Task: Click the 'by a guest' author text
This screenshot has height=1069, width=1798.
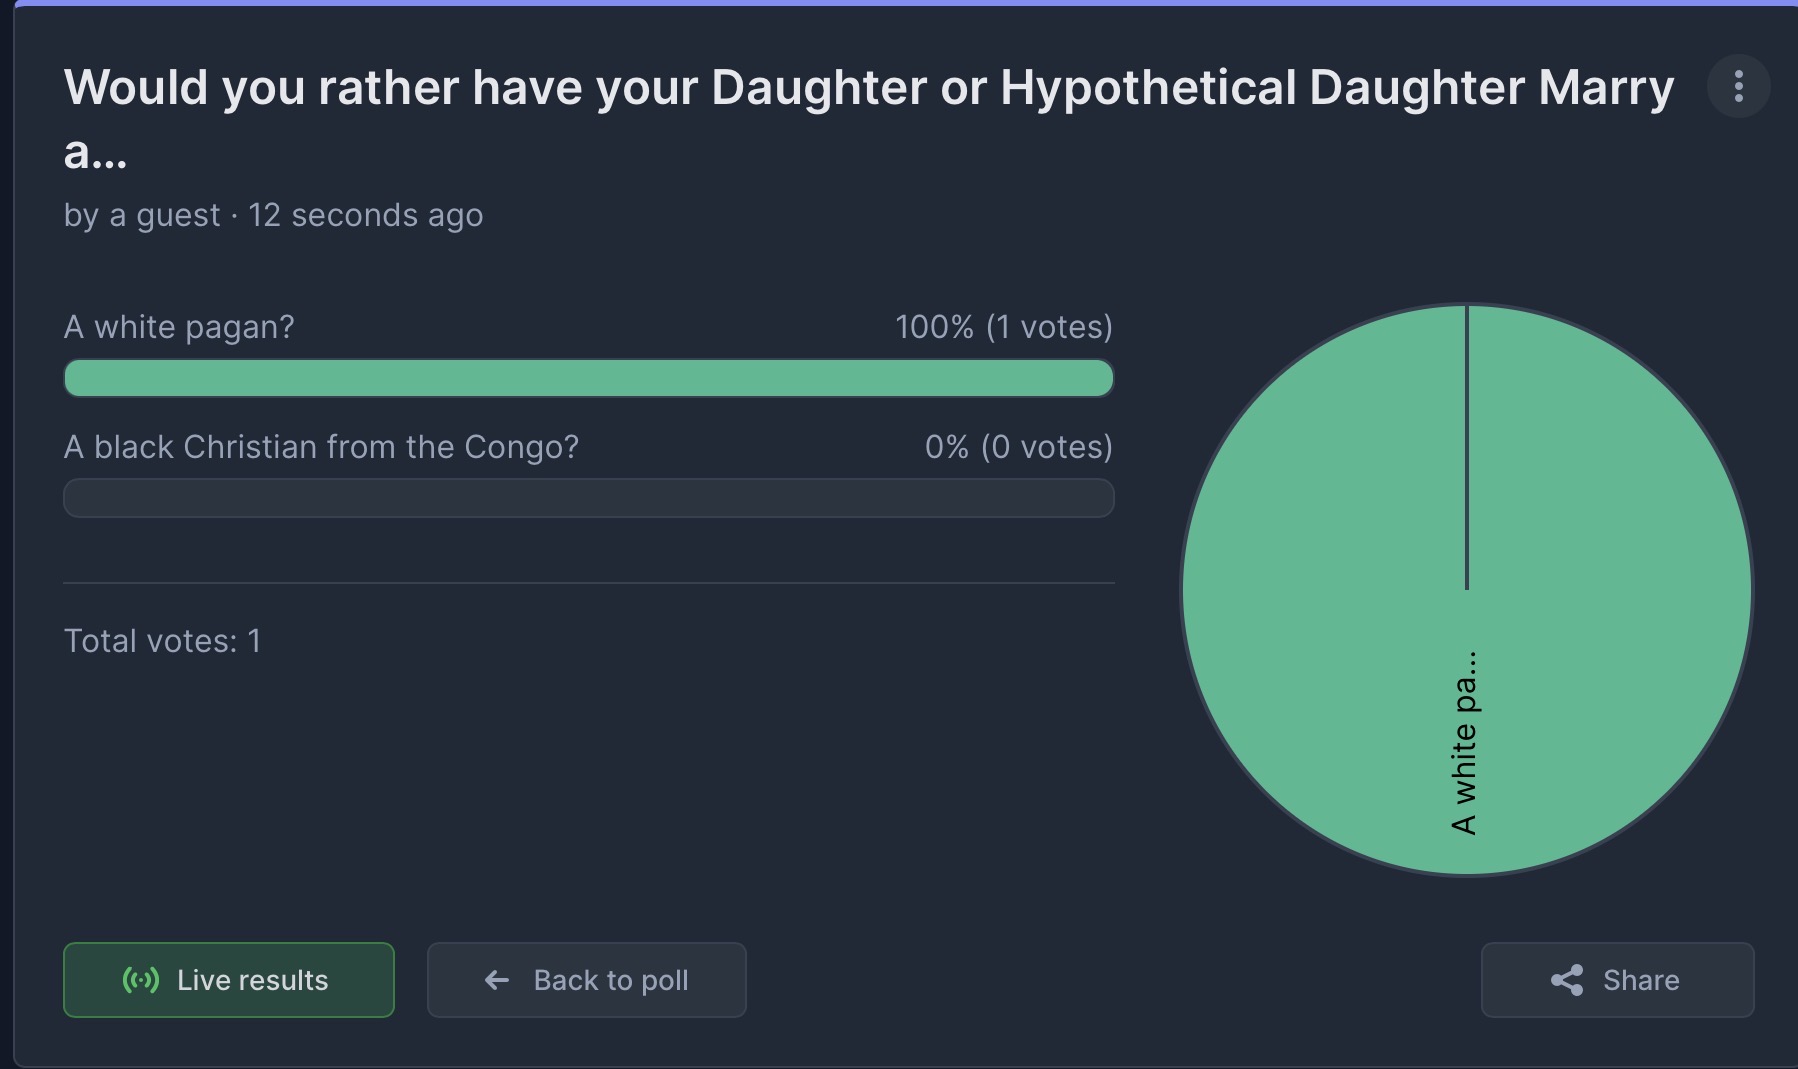Action: (x=142, y=215)
